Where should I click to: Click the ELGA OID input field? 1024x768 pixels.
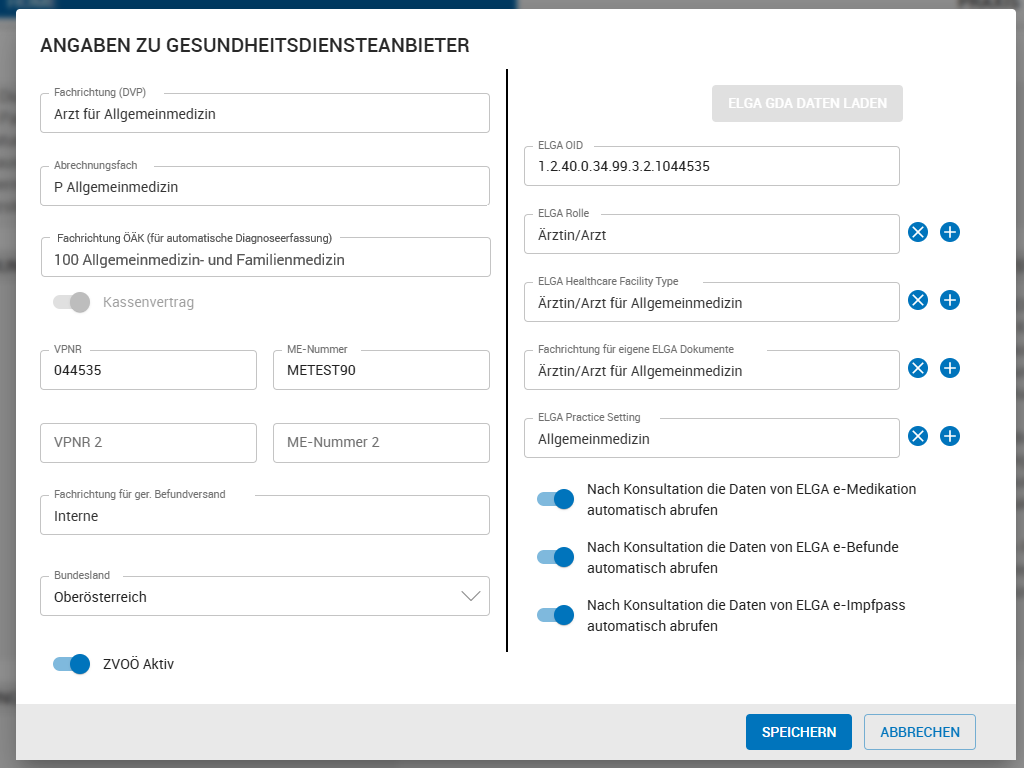click(x=711, y=166)
